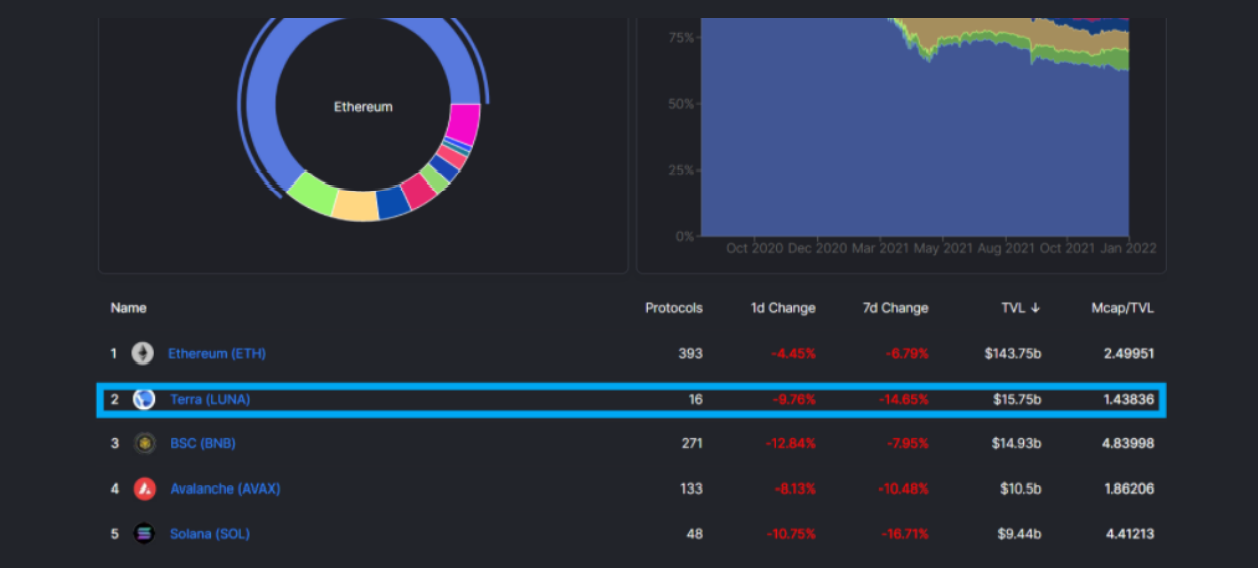This screenshot has width=1258, height=568.
Task: Open the Terra (LUNA) chain link
Action: [210, 399]
